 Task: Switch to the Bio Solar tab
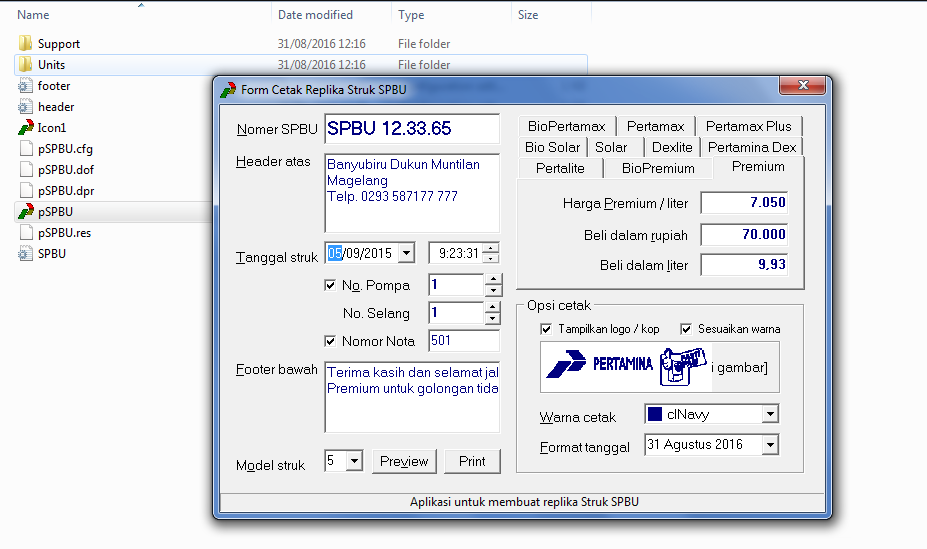552,147
